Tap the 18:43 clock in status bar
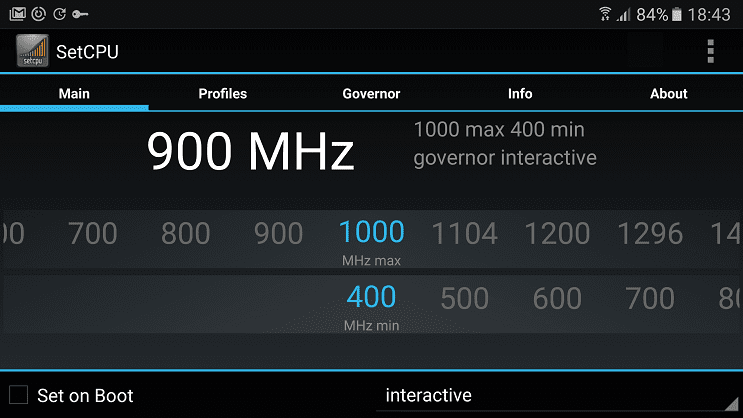743x418 pixels. [709, 15]
